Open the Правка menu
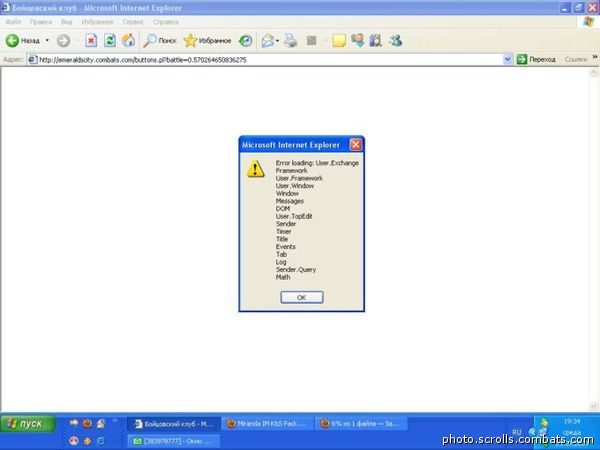The height and width of the screenshot is (450, 600). pos(41,22)
